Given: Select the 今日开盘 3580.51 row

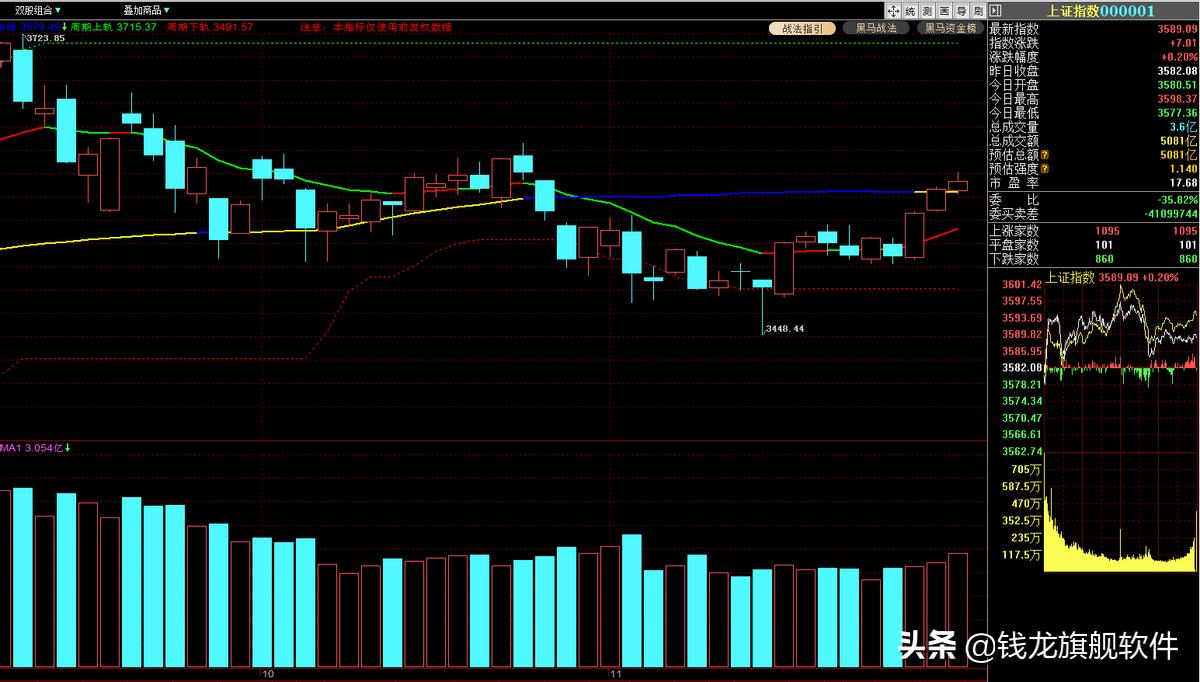Looking at the screenshot, I should pyautogui.click(x=1093, y=85).
